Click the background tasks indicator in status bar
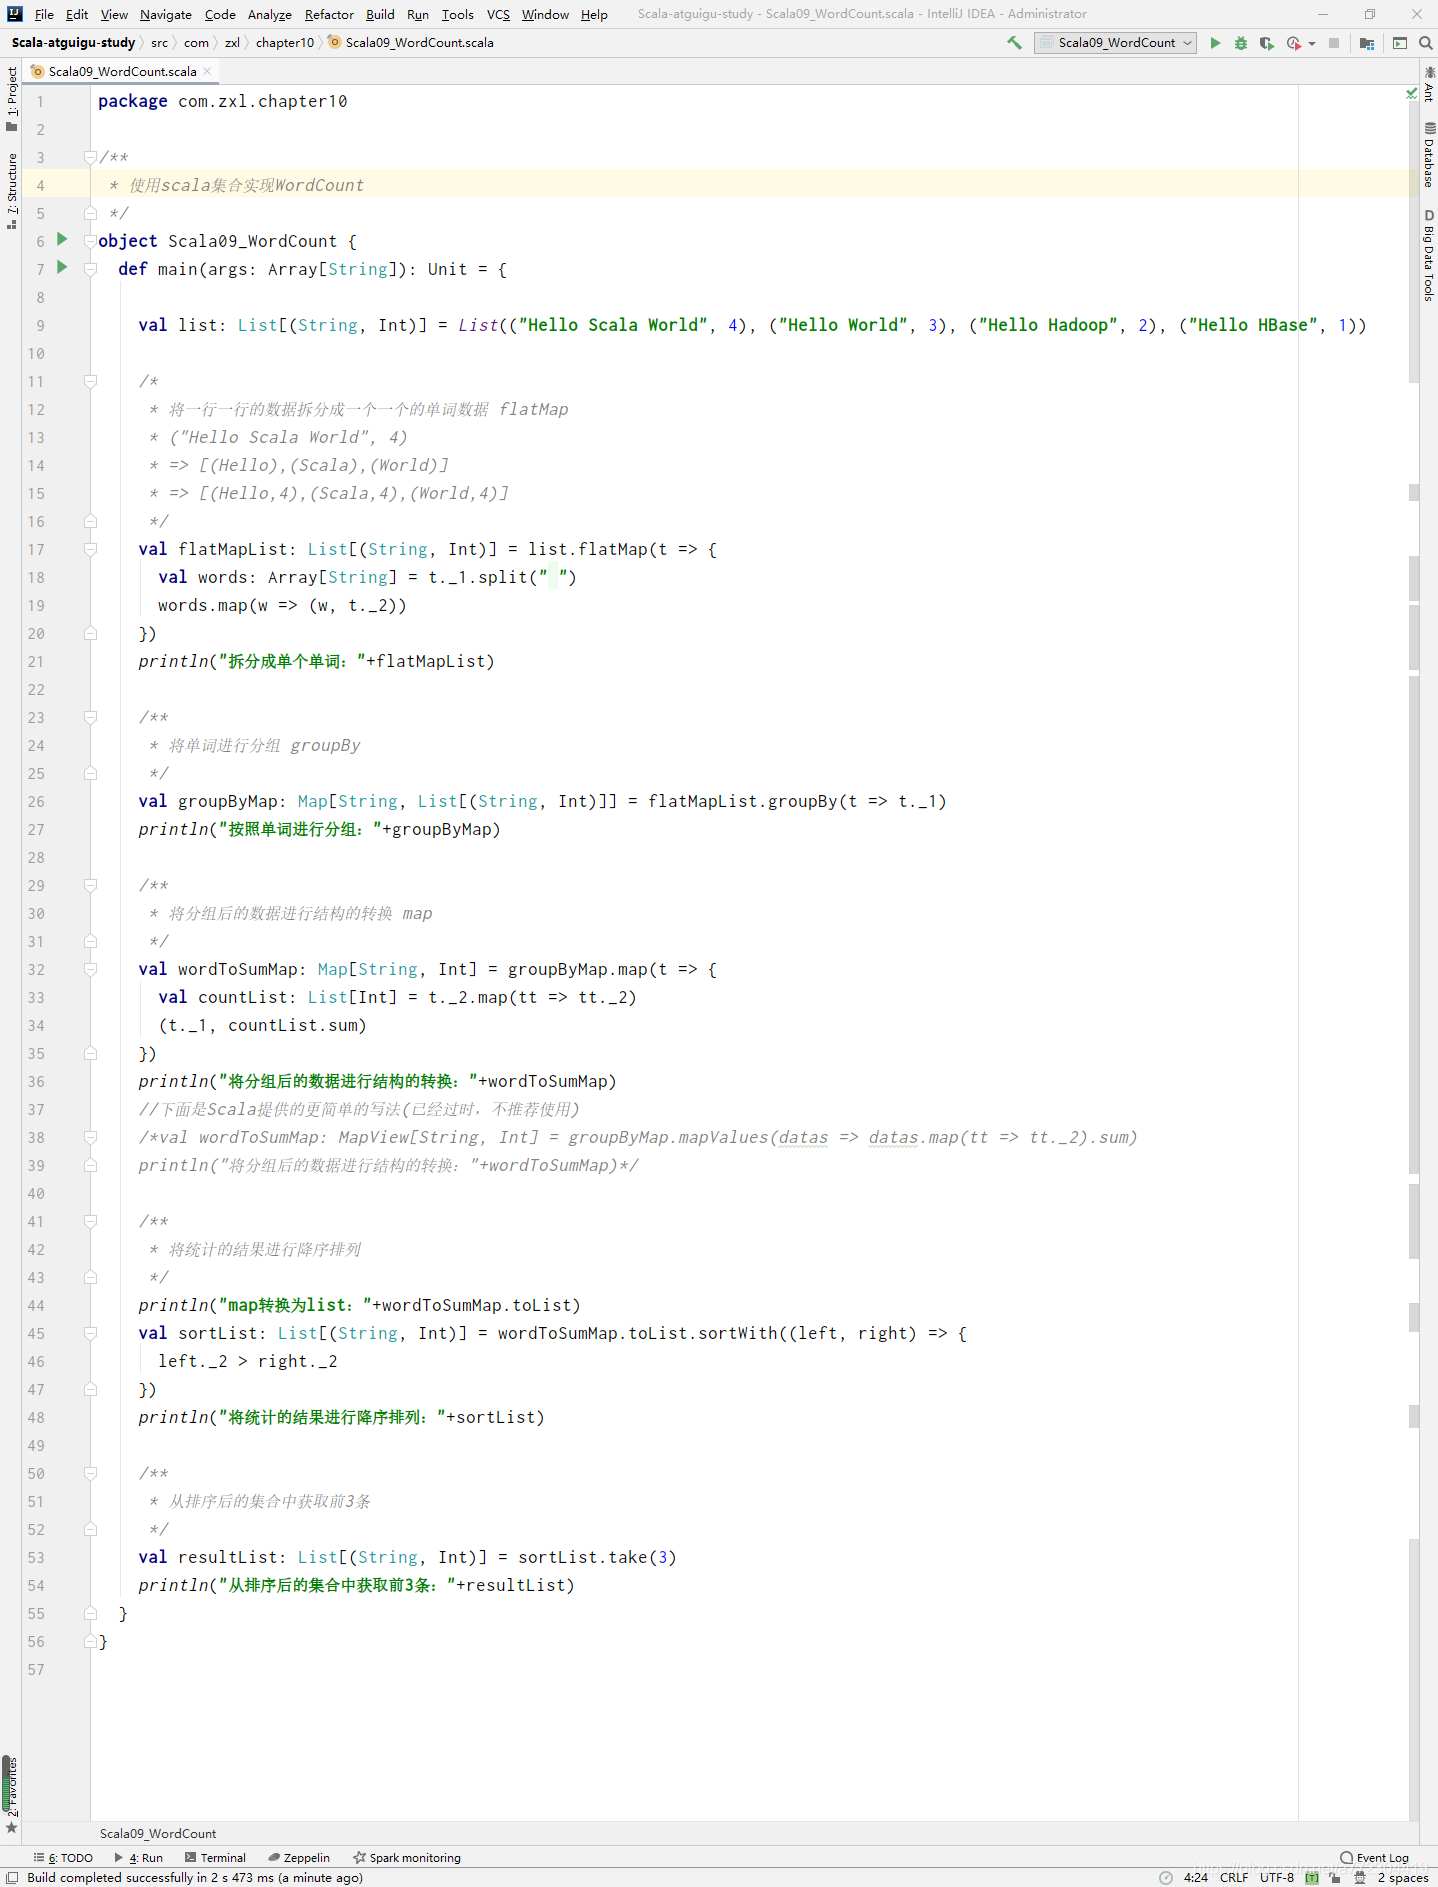1438x1887 pixels. 1166,1878
